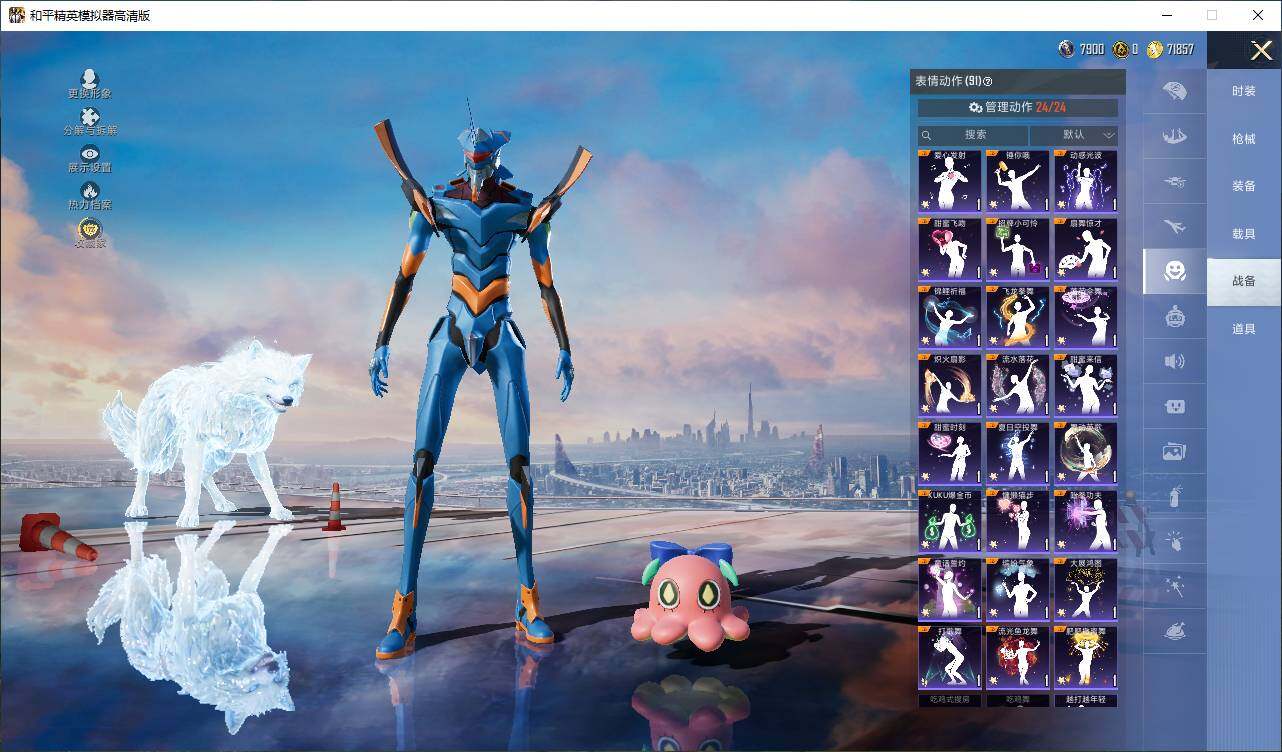Select the 甜蜜飞吻 emote thumbnail
This screenshot has width=1282, height=752.
tap(949, 249)
